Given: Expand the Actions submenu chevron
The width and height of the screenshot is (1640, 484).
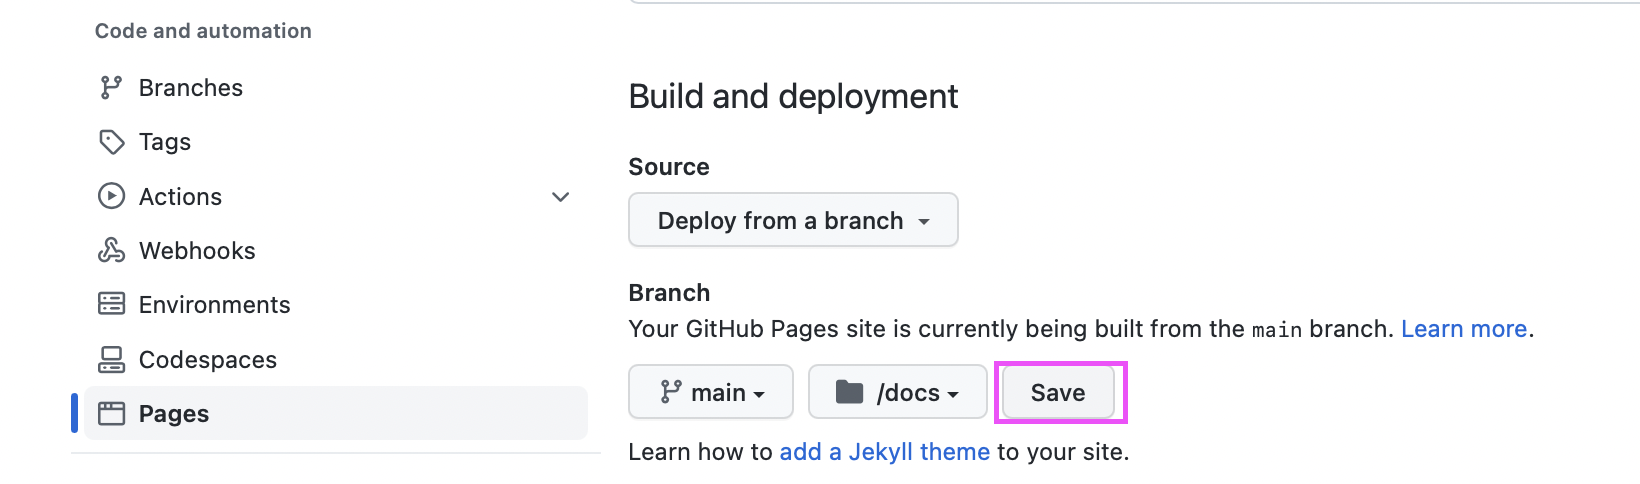Looking at the screenshot, I should (x=561, y=197).
